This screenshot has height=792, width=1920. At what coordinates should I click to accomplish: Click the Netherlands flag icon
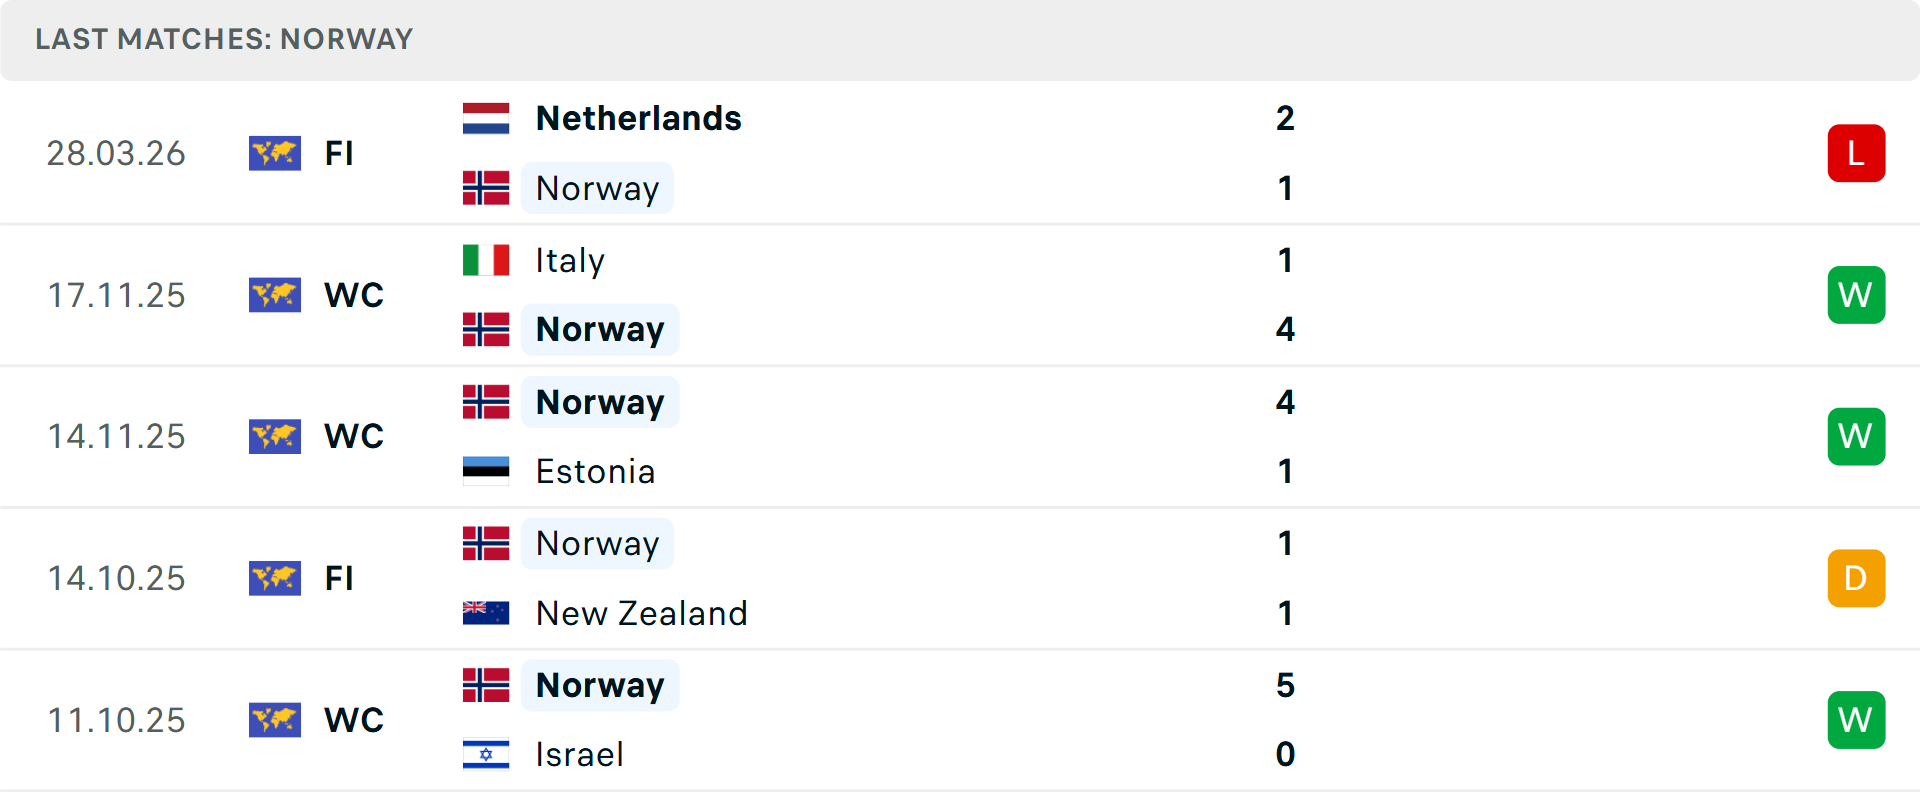[486, 118]
